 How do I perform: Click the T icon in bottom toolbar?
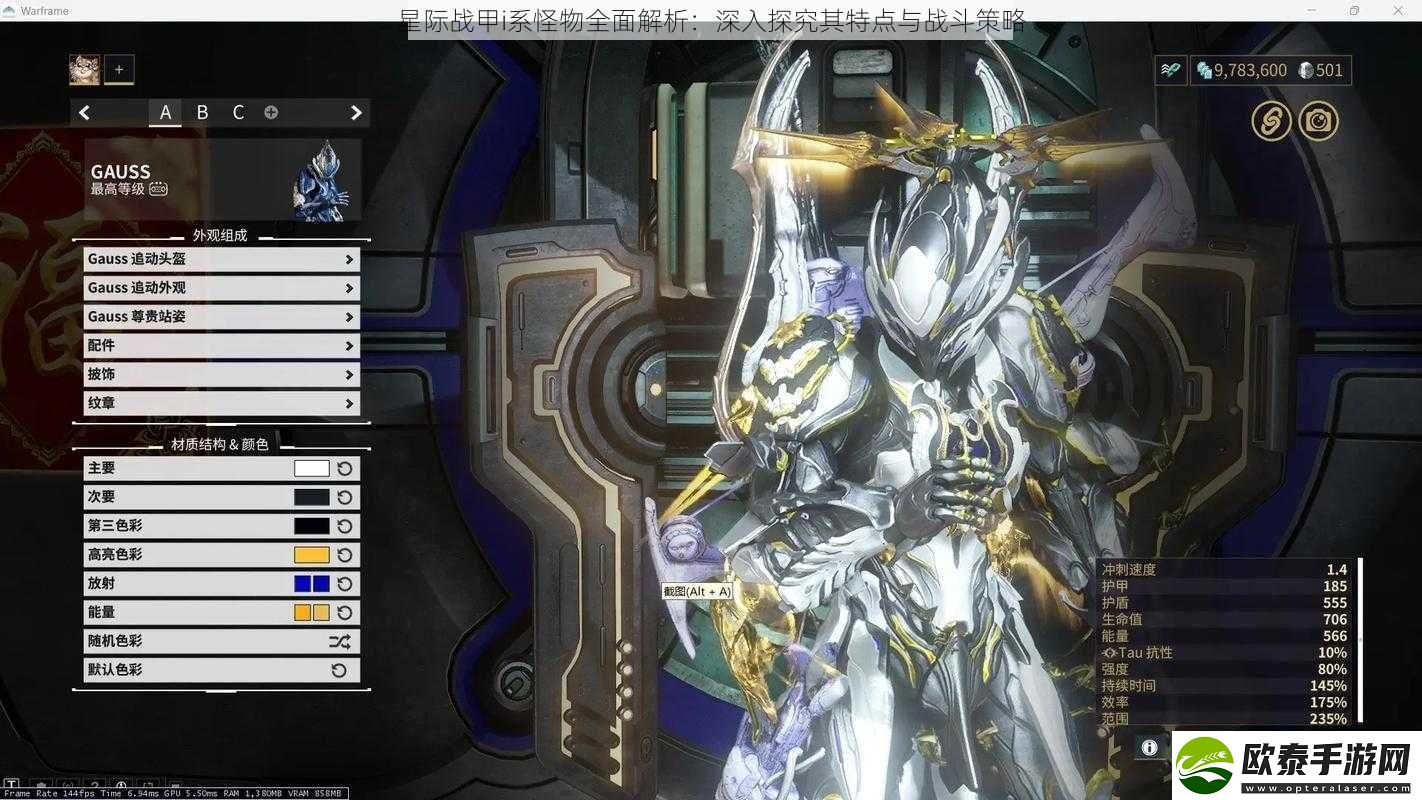click(12, 785)
